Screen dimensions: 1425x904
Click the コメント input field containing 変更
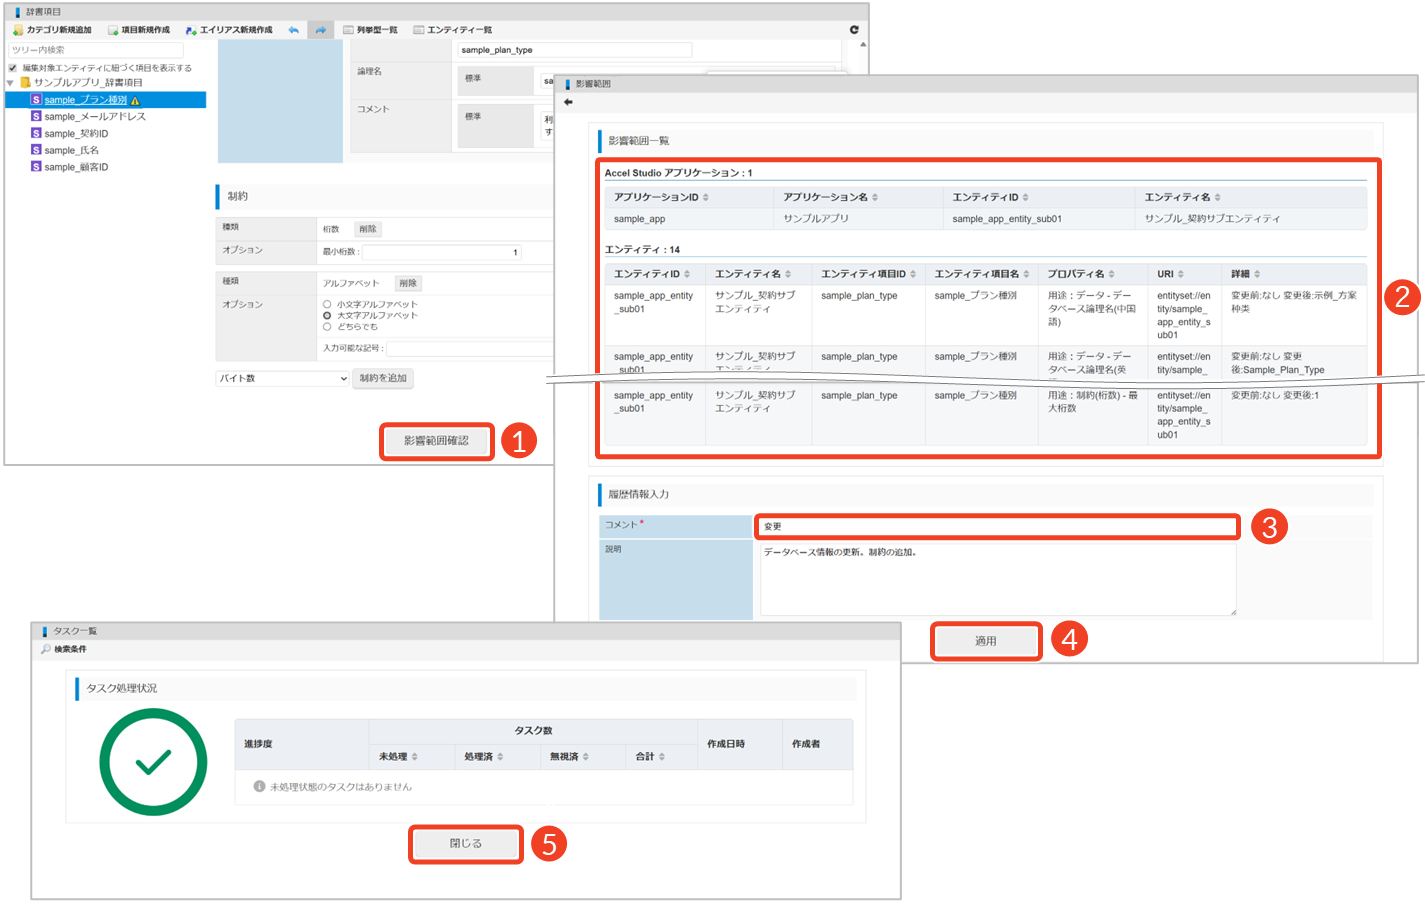point(997,526)
